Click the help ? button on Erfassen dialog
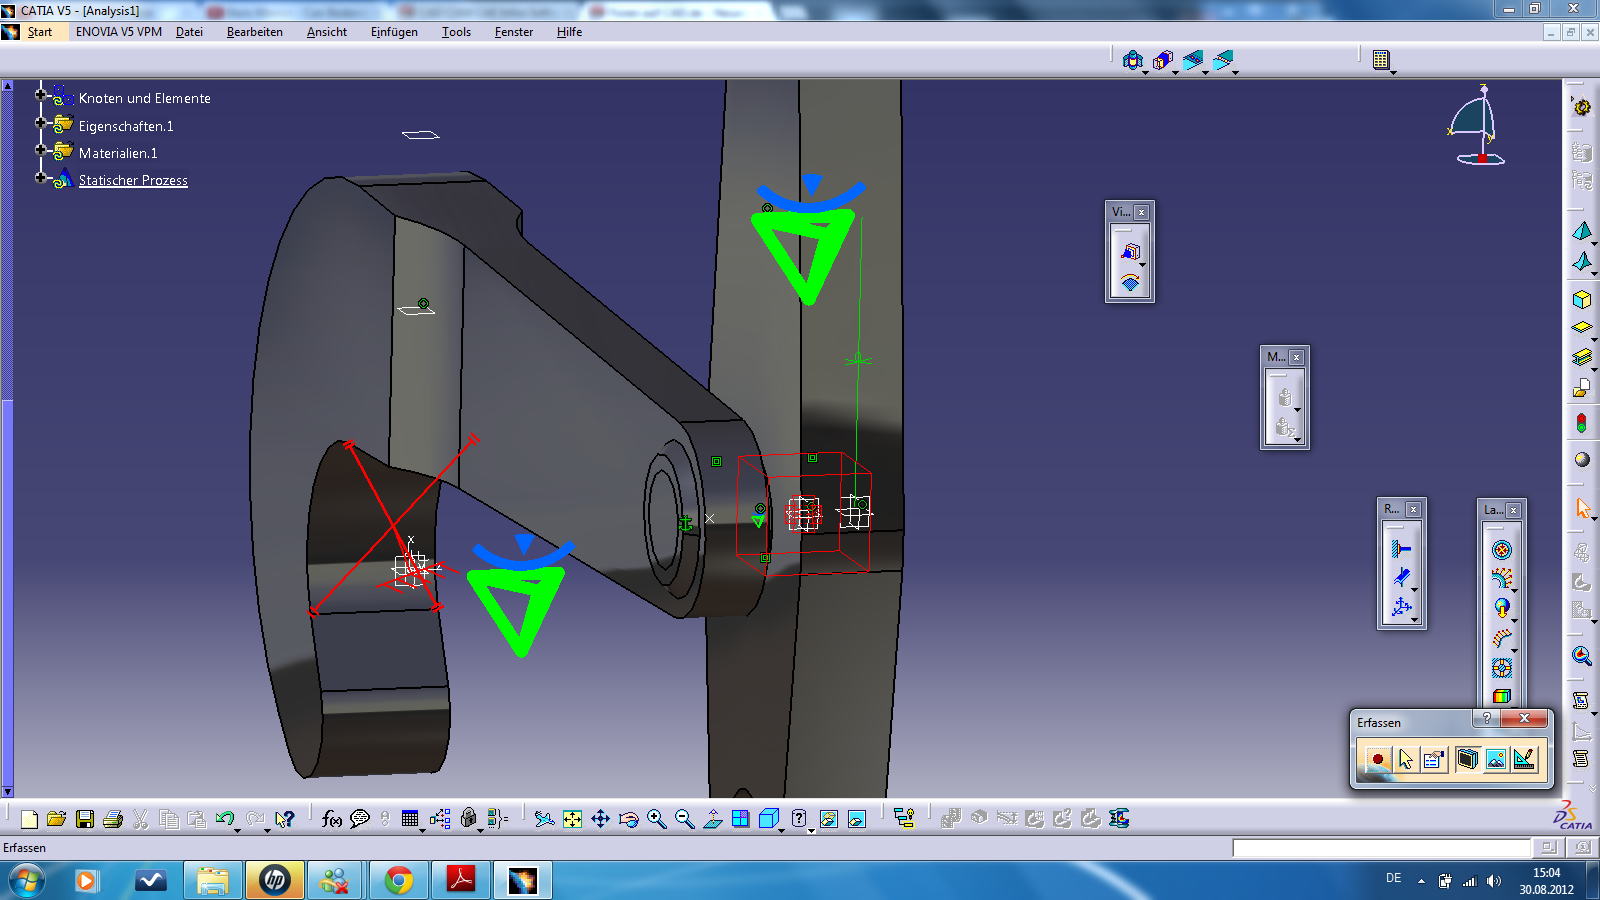 point(1486,719)
